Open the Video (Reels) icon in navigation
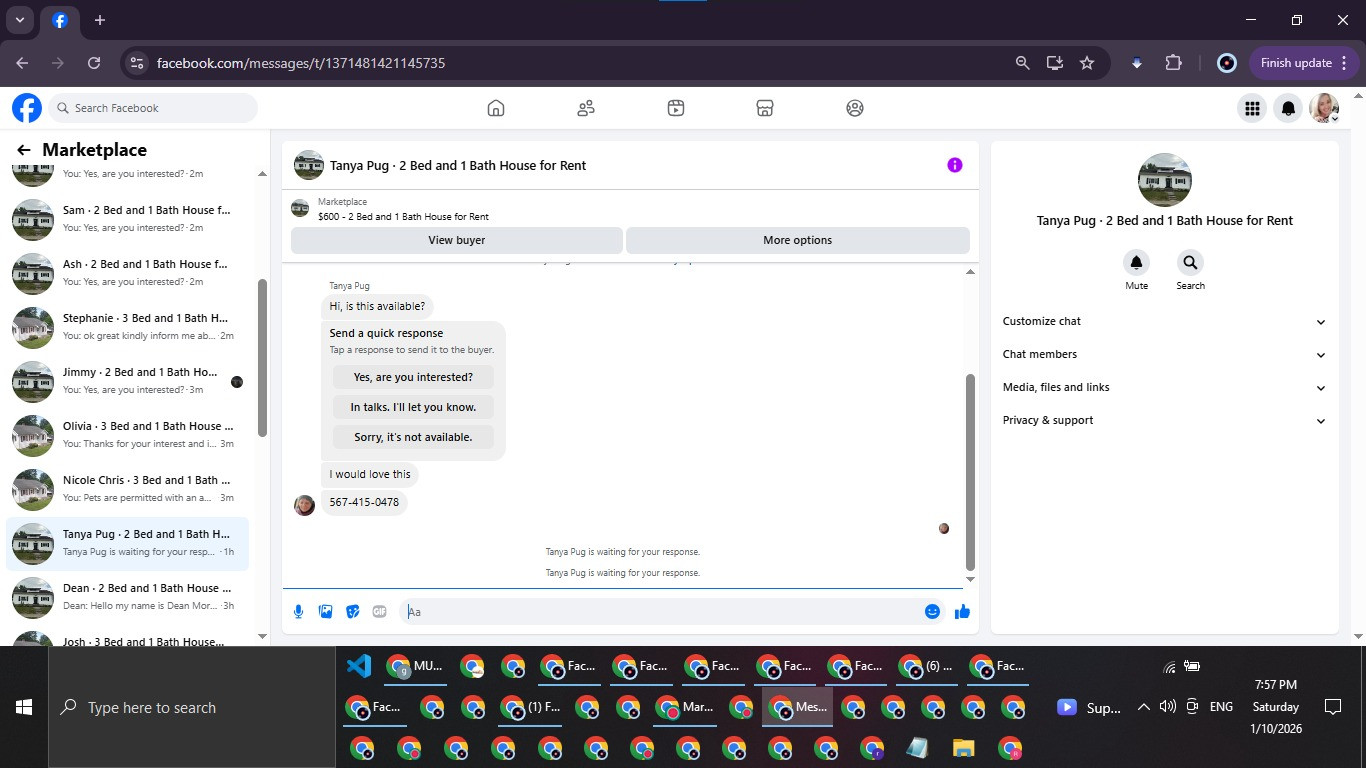 point(676,108)
